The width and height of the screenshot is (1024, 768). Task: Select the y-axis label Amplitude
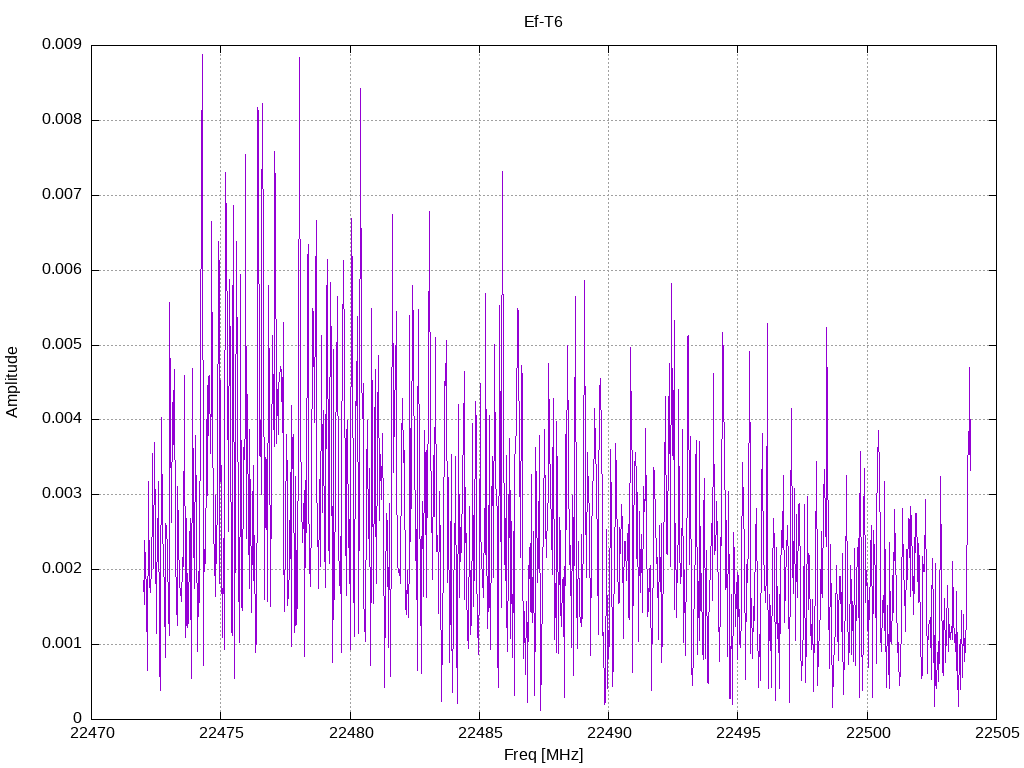coord(12,382)
